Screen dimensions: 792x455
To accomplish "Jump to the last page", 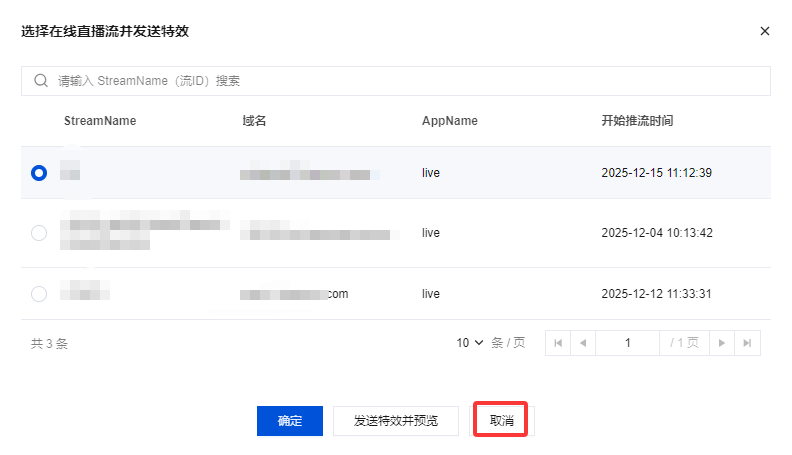I will (747, 343).
